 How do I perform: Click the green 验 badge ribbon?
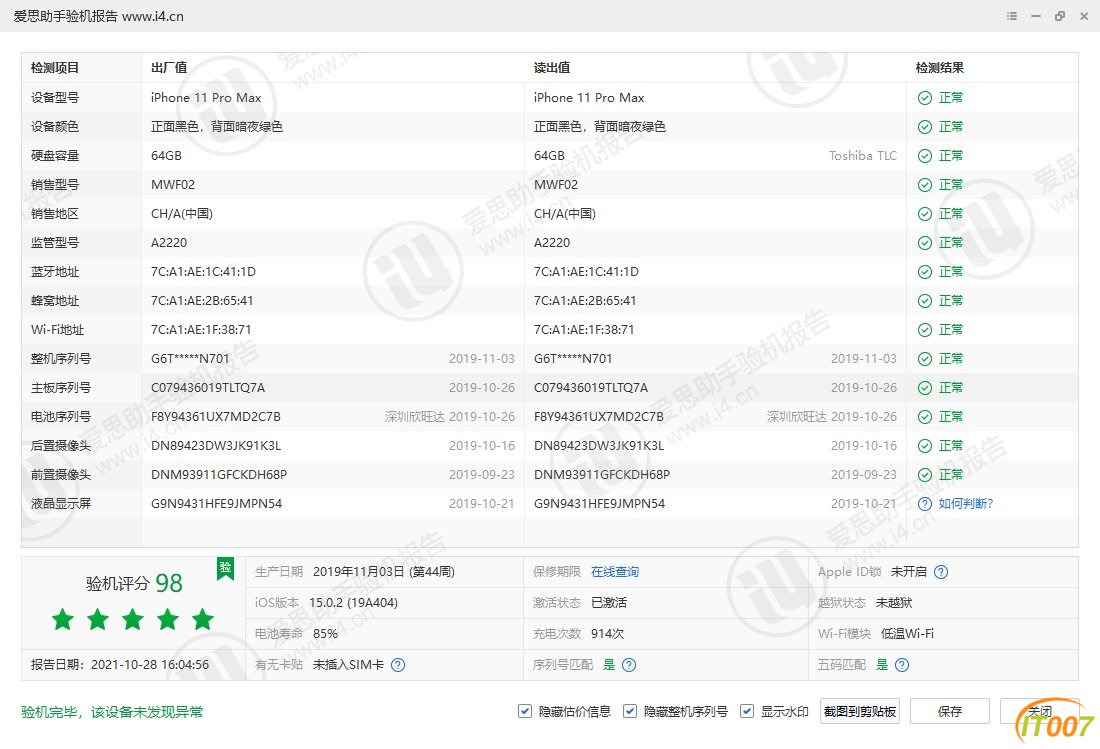pos(225,569)
